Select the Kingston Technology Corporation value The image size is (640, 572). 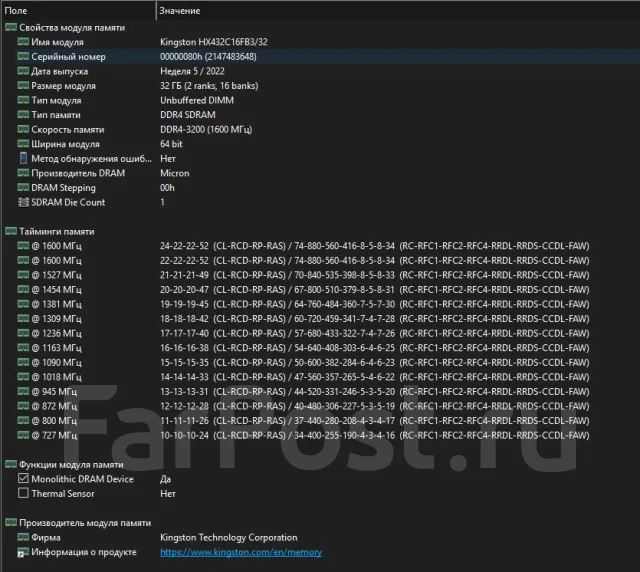tap(229, 537)
